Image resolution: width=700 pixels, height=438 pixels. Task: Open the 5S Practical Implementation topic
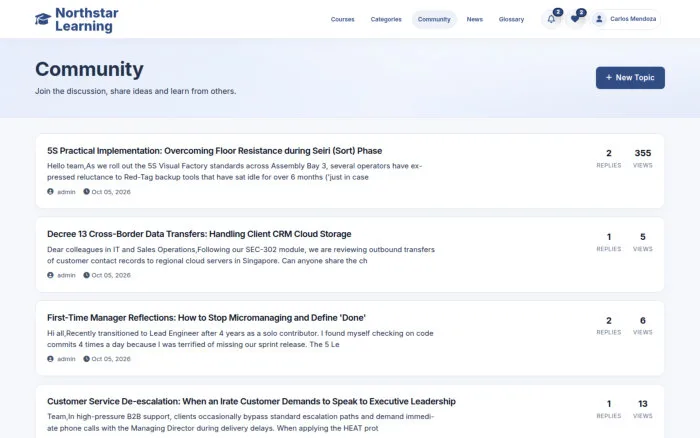tap(214, 151)
